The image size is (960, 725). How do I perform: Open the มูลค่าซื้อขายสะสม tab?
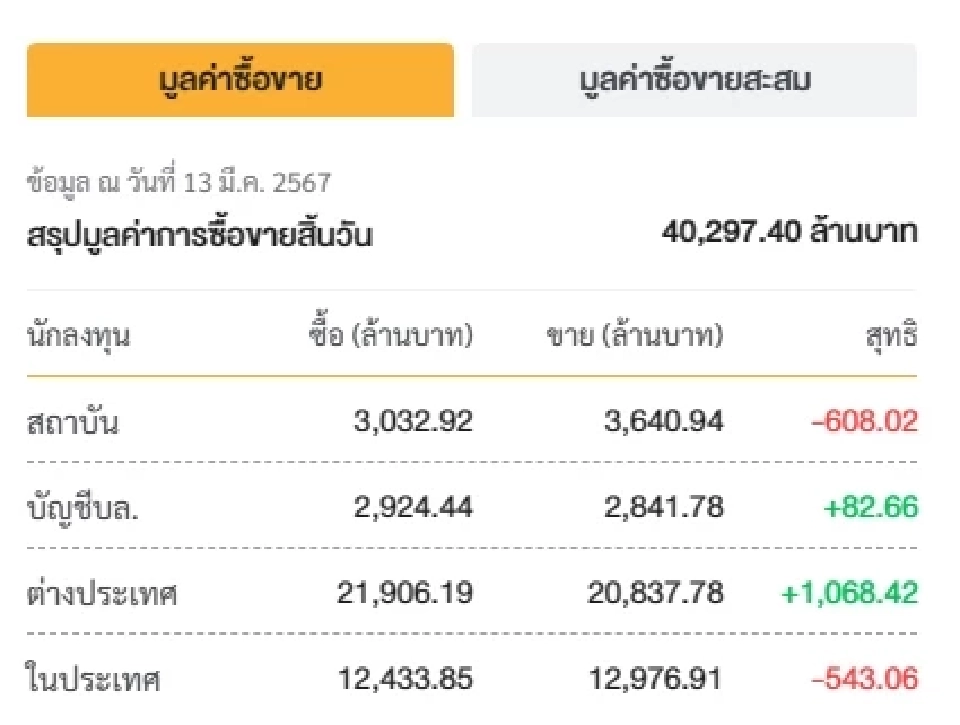[697, 79]
